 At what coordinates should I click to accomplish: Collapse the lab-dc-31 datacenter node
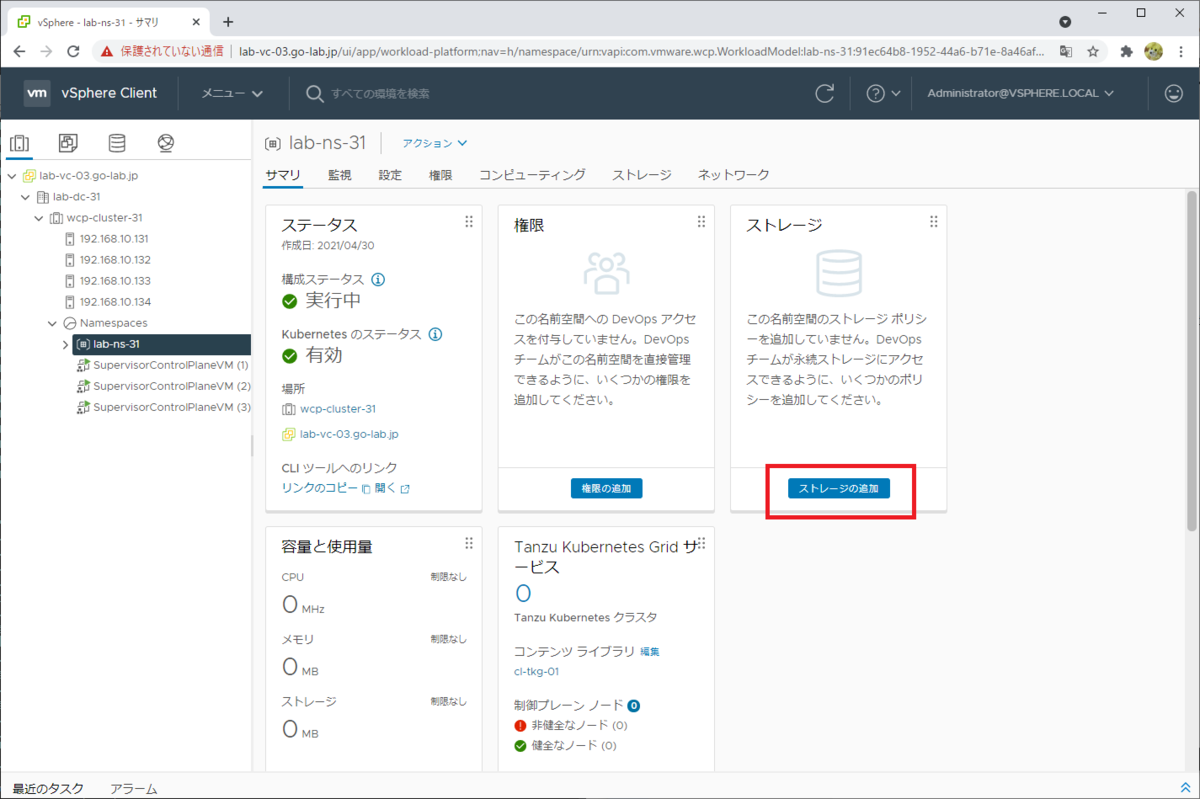tap(25, 197)
